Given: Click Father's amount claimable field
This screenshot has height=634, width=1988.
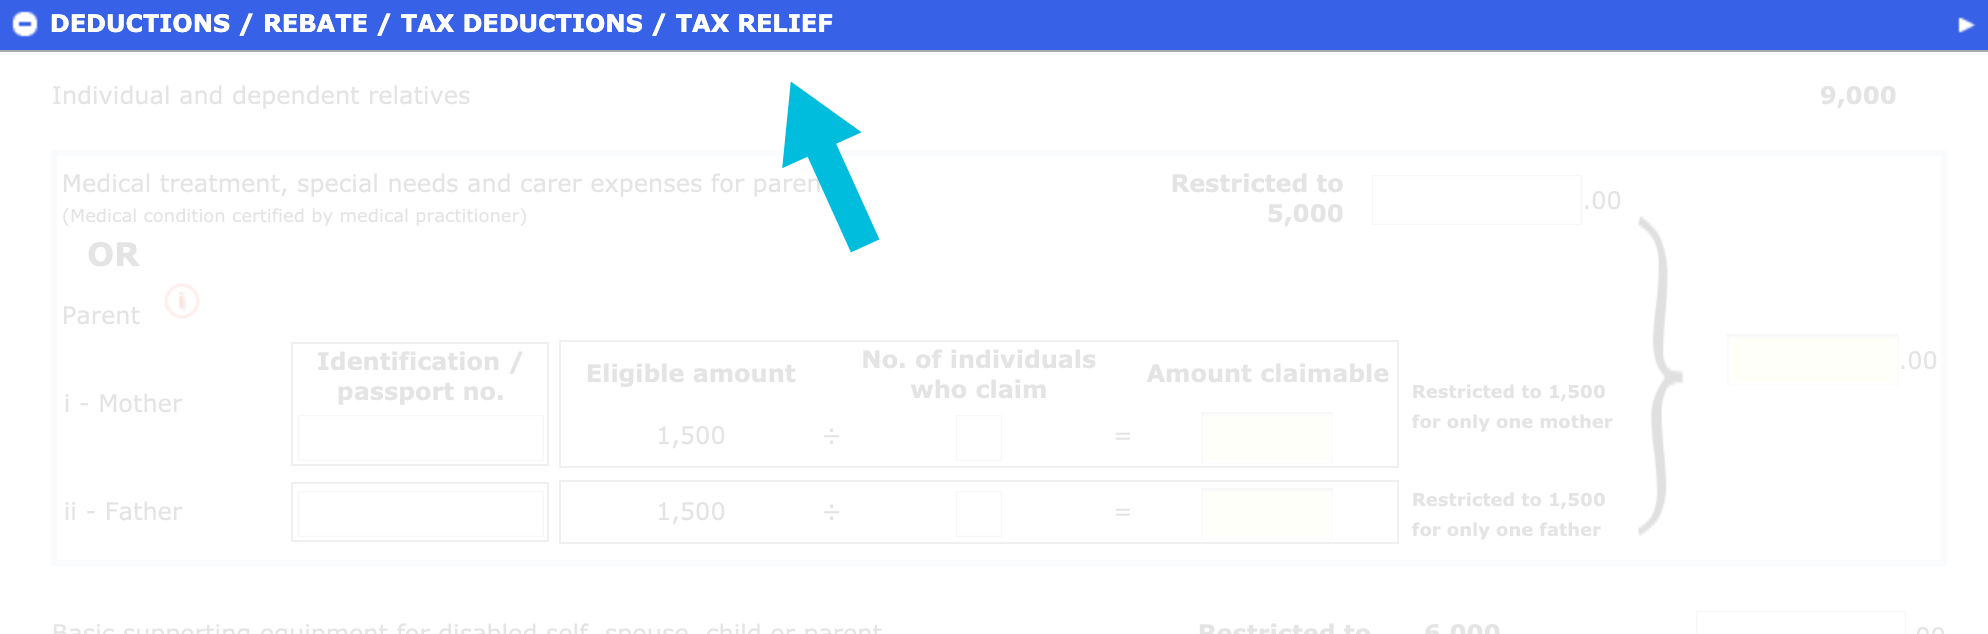Looking at the screenshot, I should coord(1267,513).
